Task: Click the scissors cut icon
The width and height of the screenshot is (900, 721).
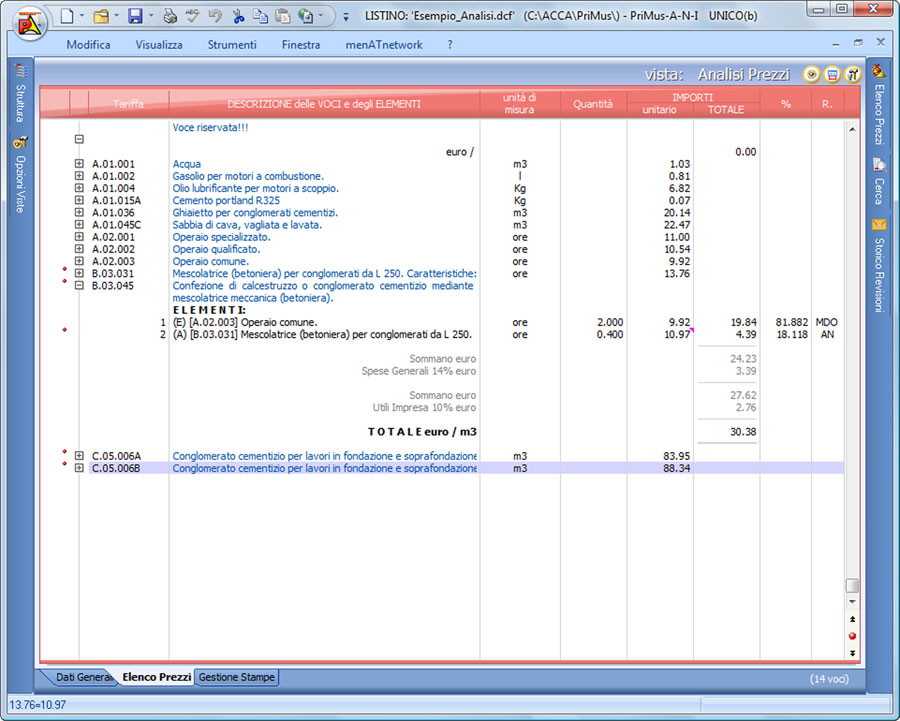Action: point(238,16)
